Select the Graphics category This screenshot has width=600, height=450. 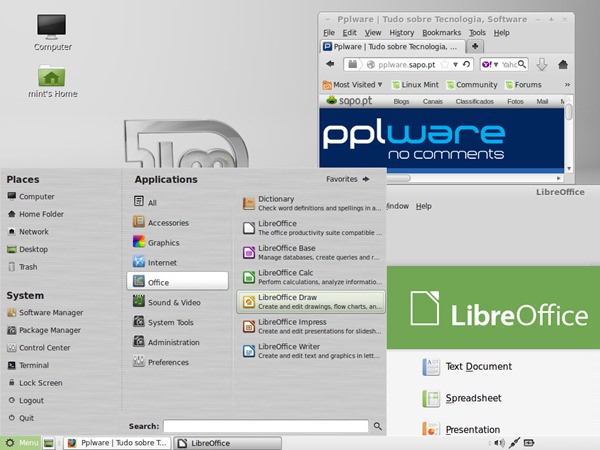pyautogui.click(x=178, y=242)
